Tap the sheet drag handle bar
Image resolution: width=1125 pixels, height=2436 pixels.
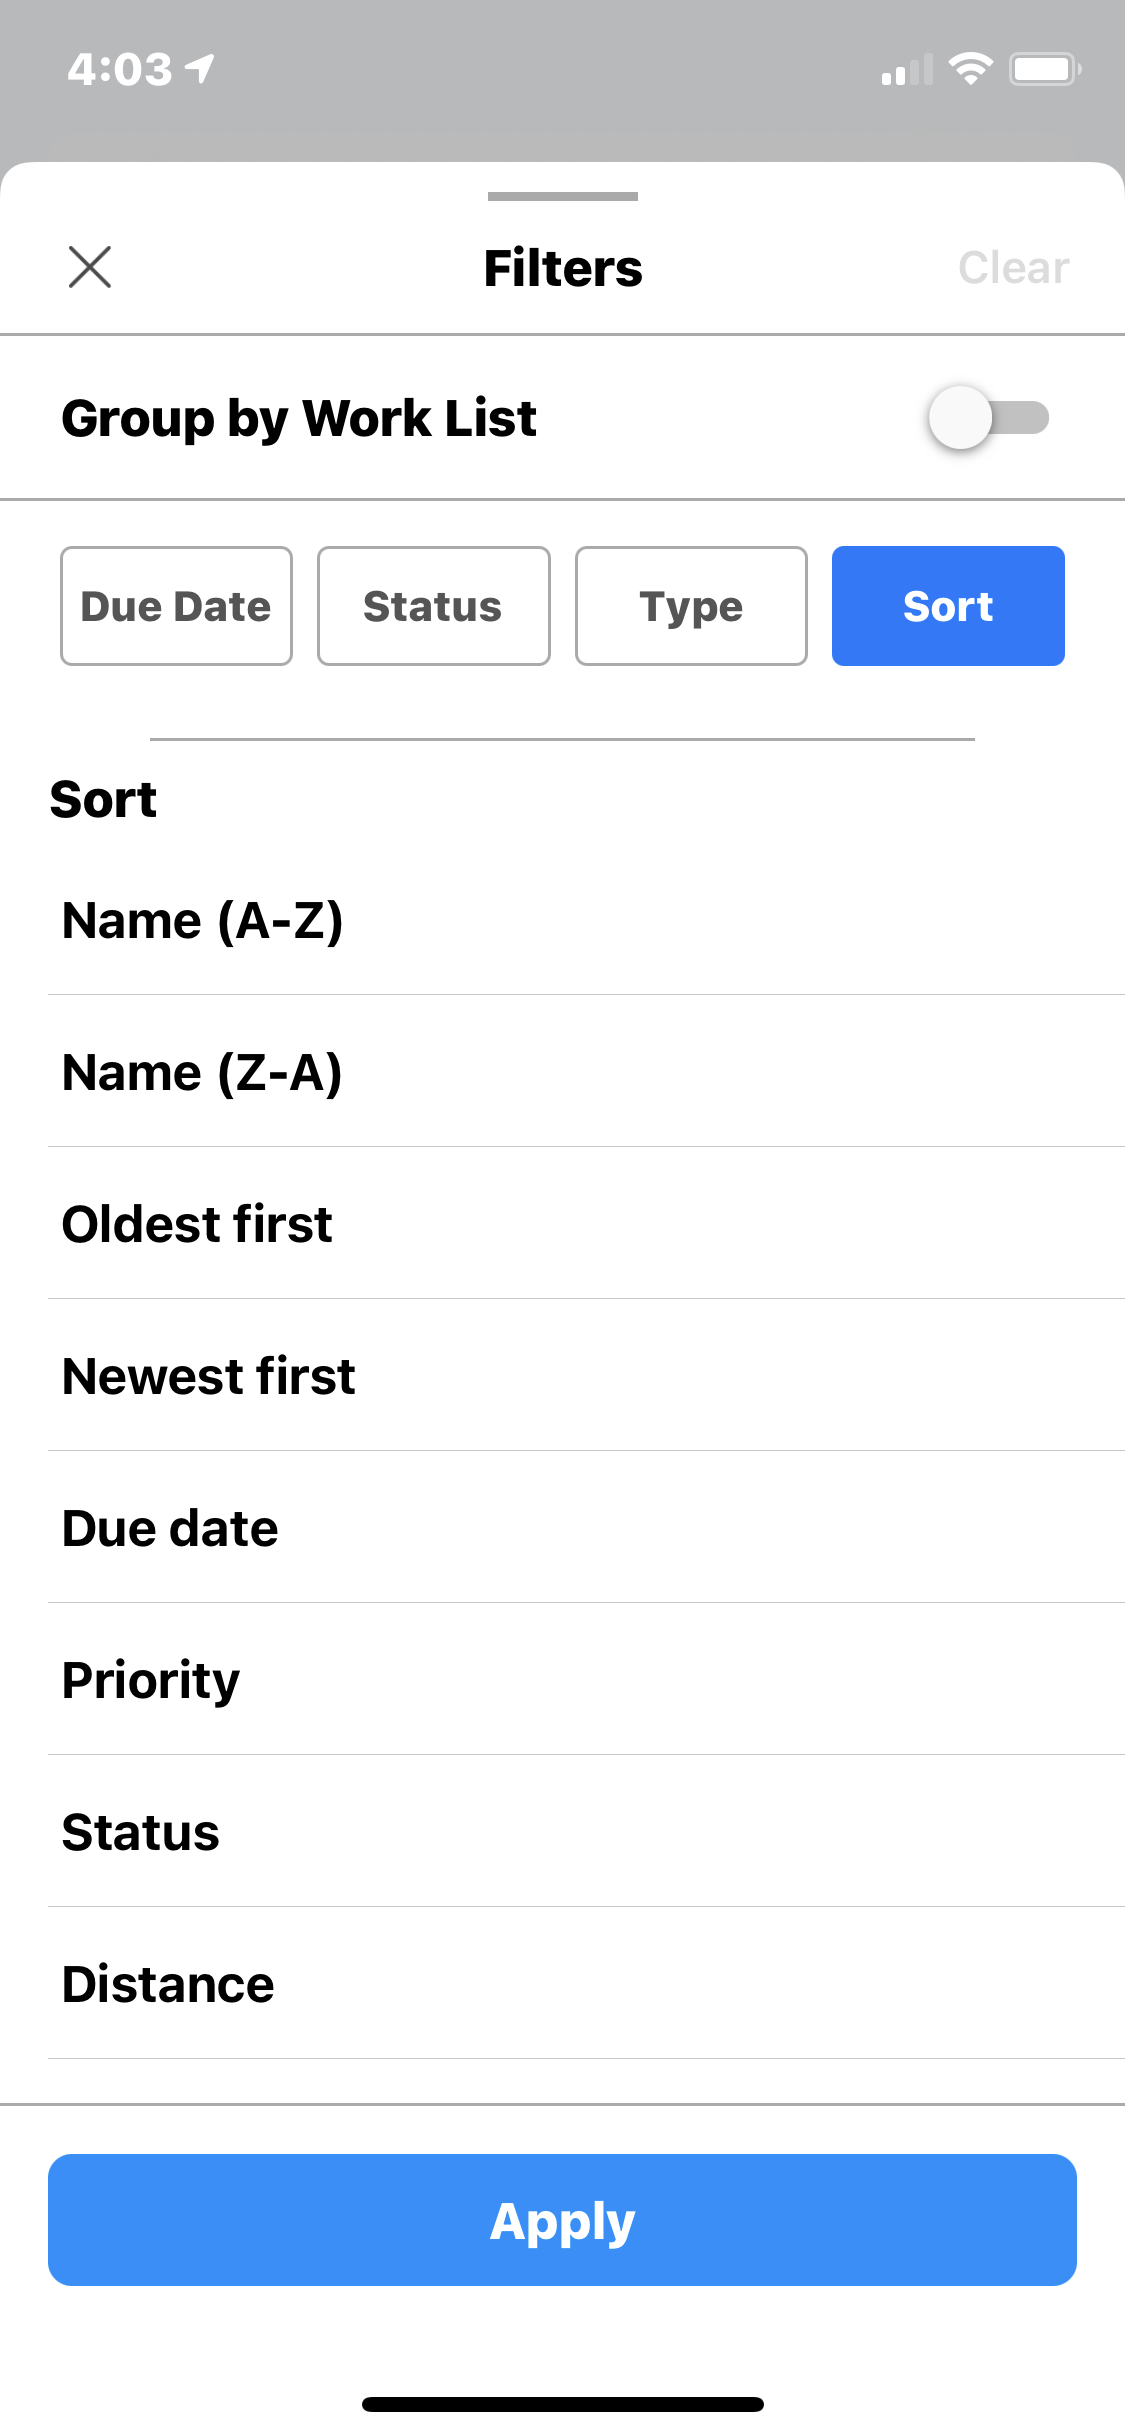point(562,197)
